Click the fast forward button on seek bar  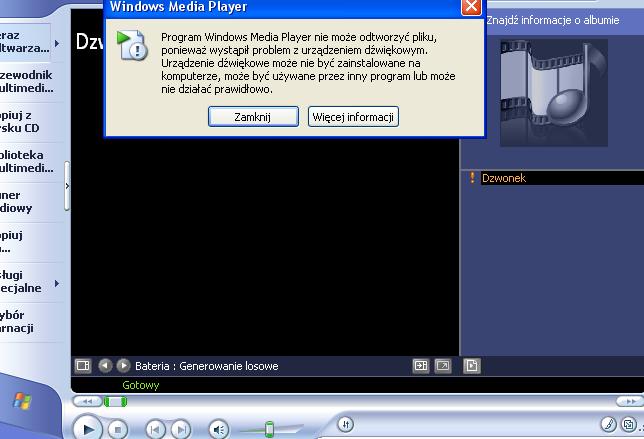coord(630,401)
